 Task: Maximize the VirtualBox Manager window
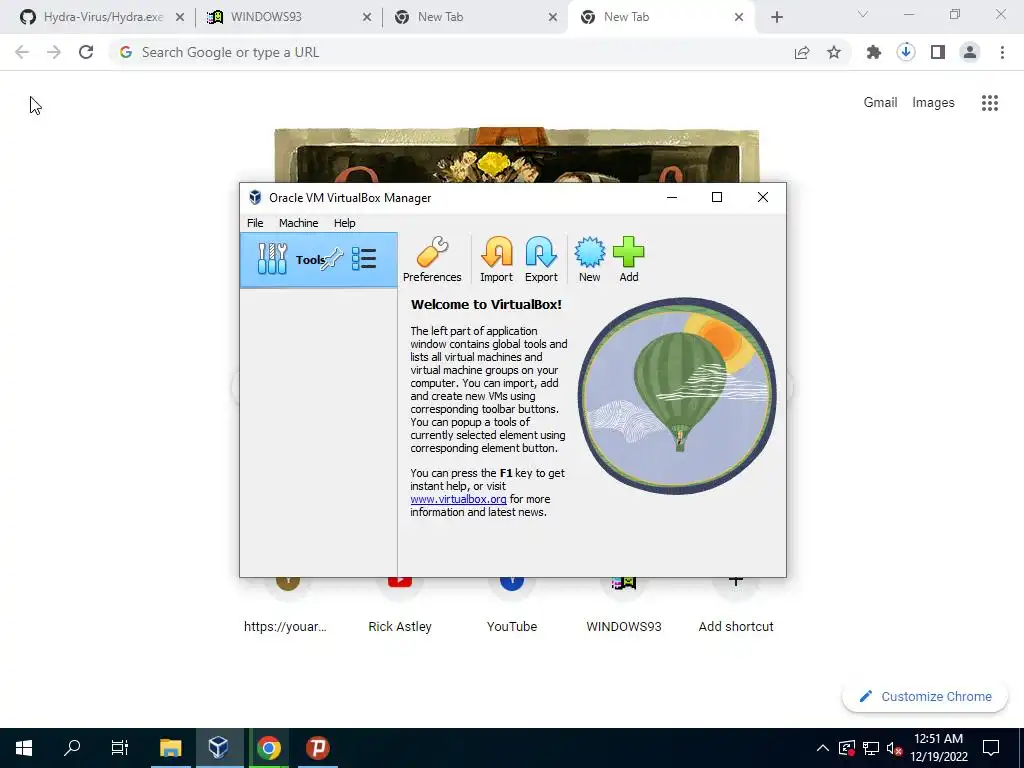[x=716, y=197]
